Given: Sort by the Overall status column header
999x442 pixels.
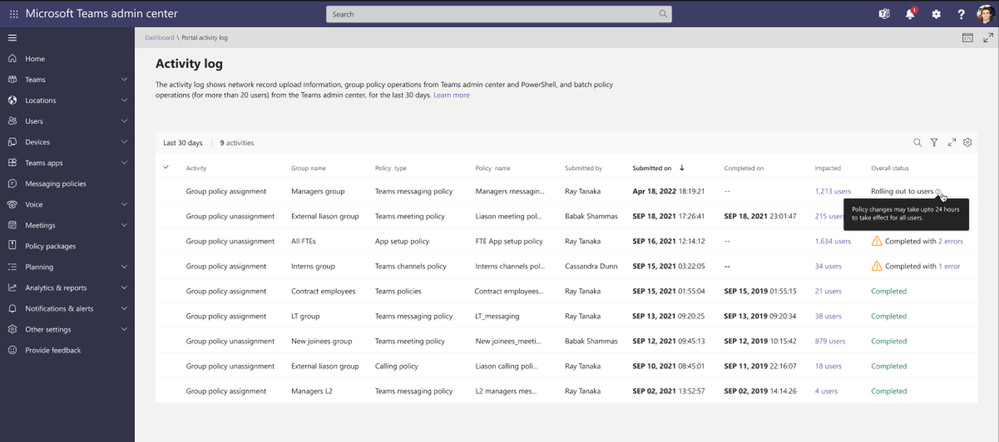Looking at the screenshot, I should point(890,168).
